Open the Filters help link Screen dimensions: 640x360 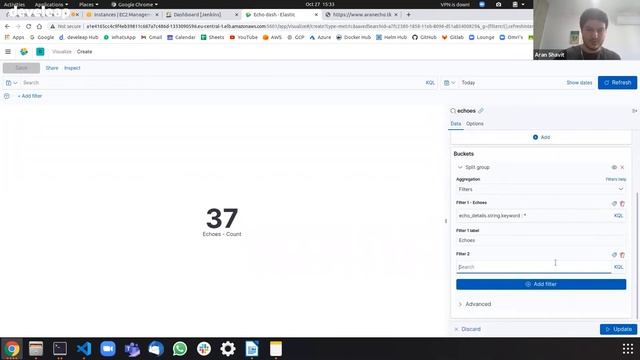pos(616,179)
